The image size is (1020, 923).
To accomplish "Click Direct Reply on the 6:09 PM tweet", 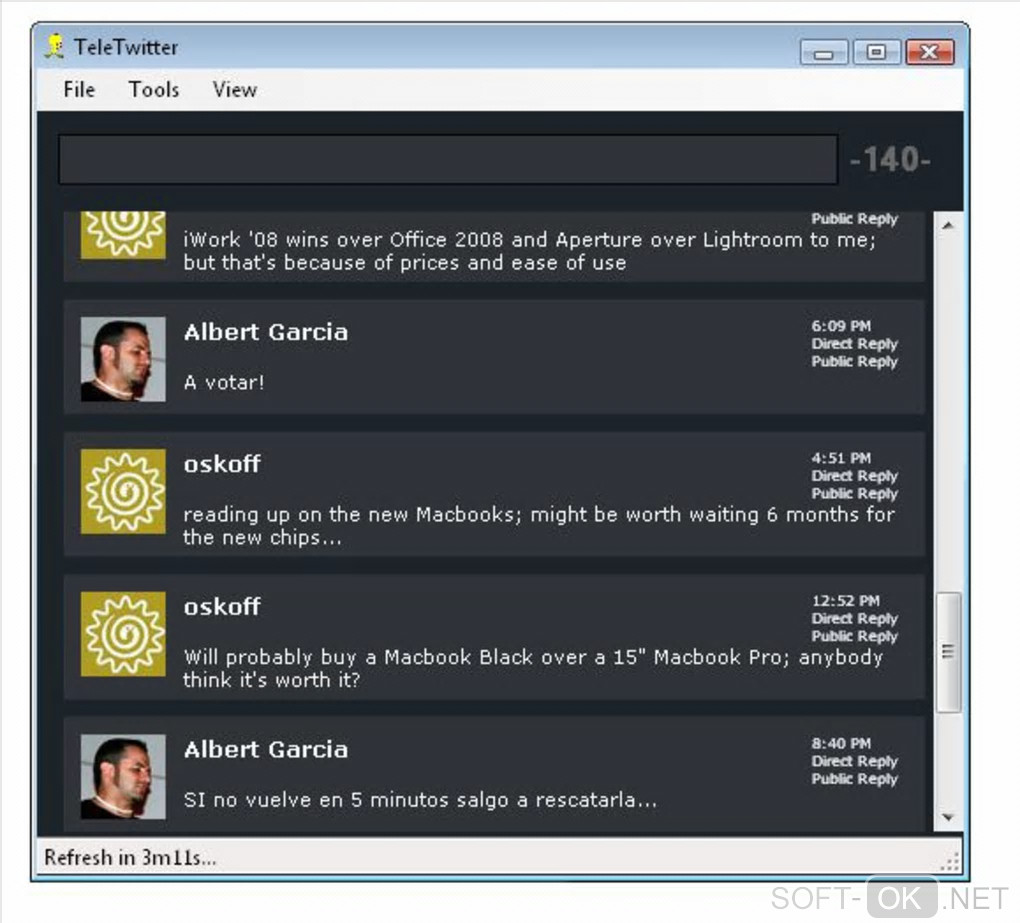I will pos(854,343).
